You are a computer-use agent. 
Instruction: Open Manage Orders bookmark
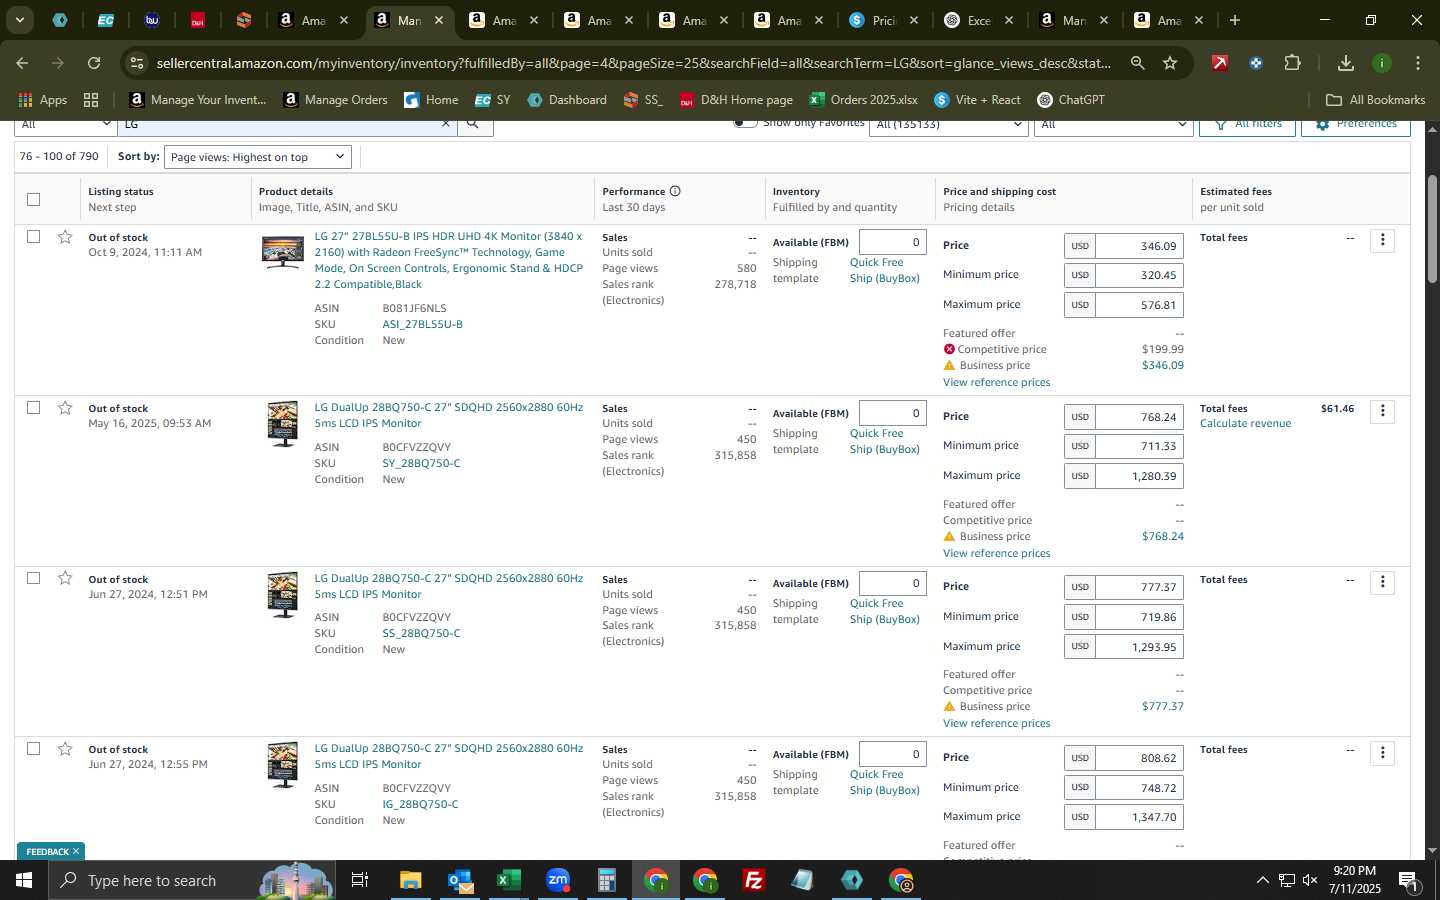[335, 100]
